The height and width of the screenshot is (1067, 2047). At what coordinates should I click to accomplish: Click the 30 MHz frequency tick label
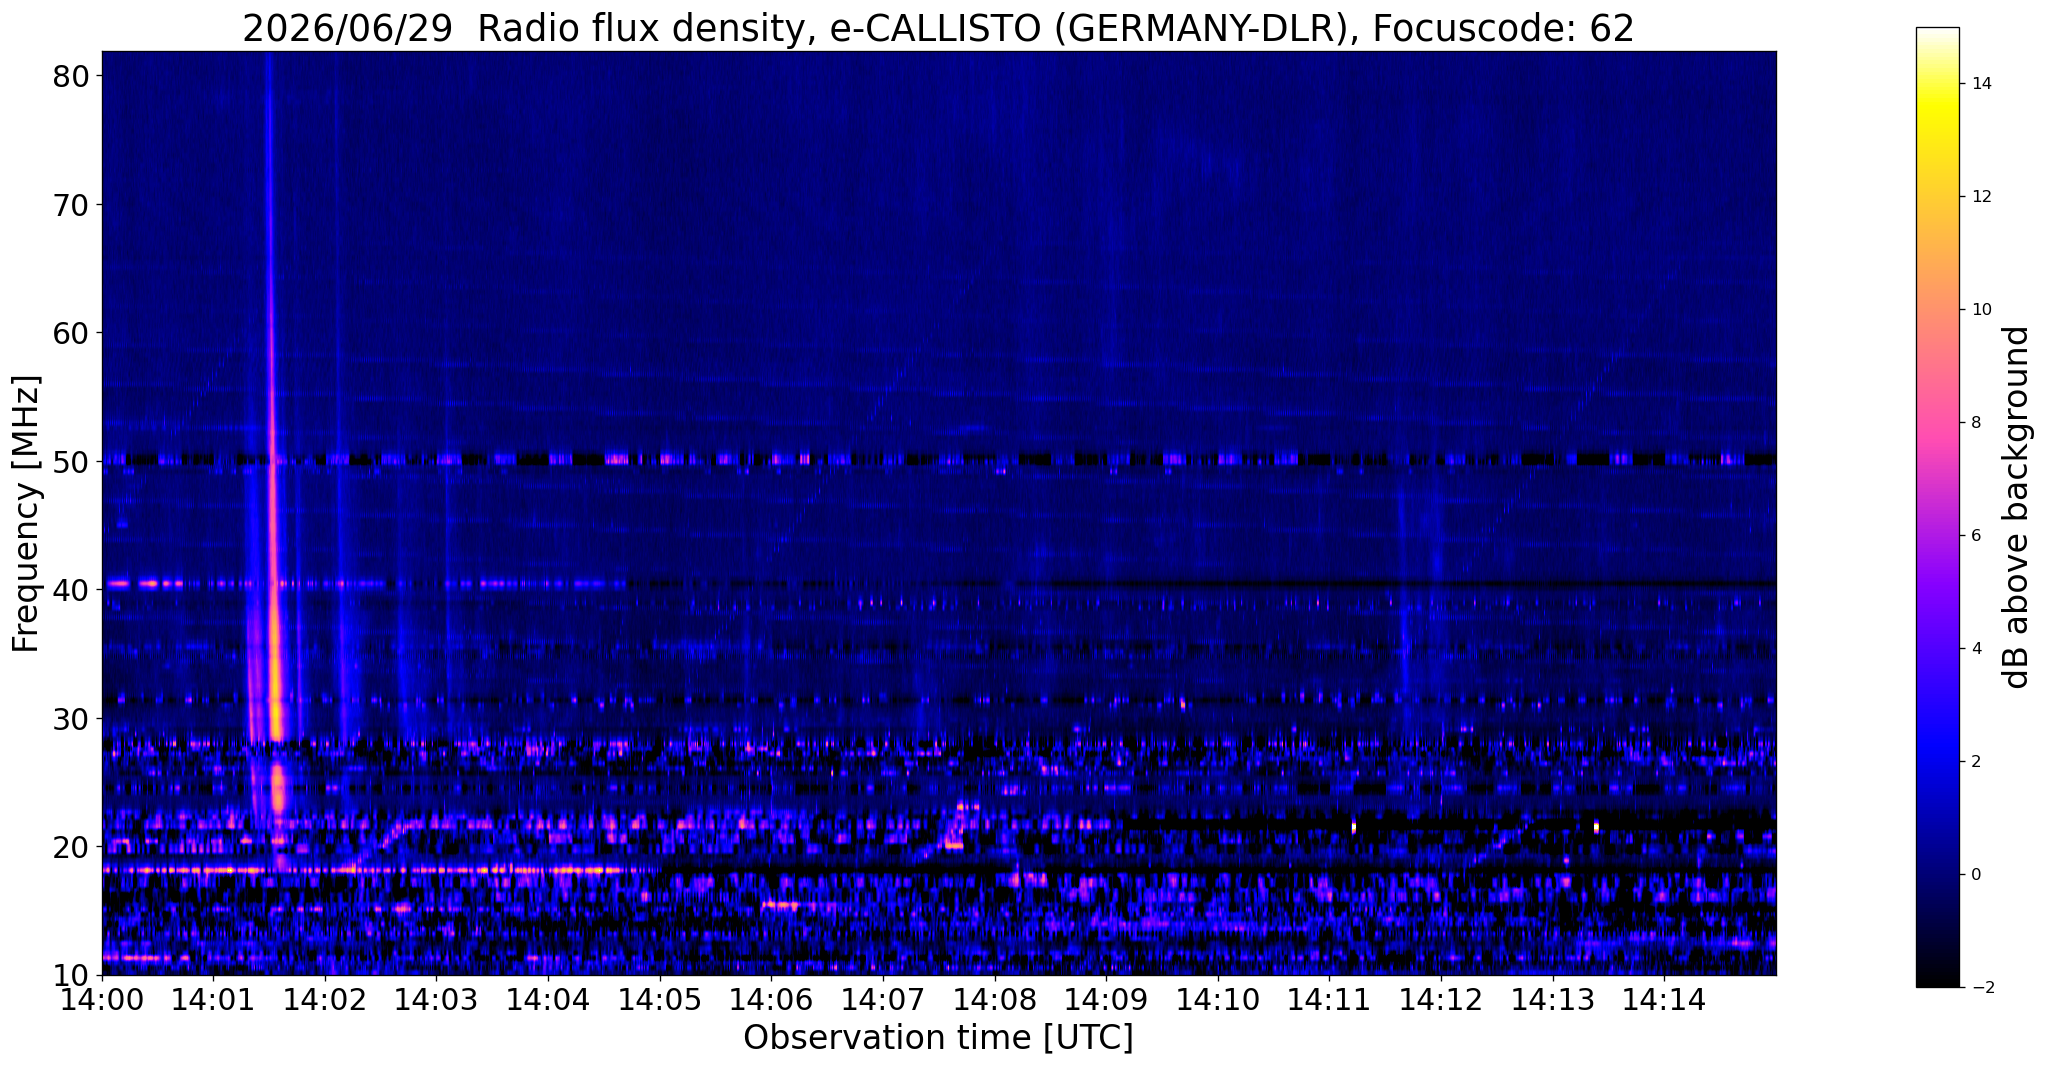click(x=73, y=718)
